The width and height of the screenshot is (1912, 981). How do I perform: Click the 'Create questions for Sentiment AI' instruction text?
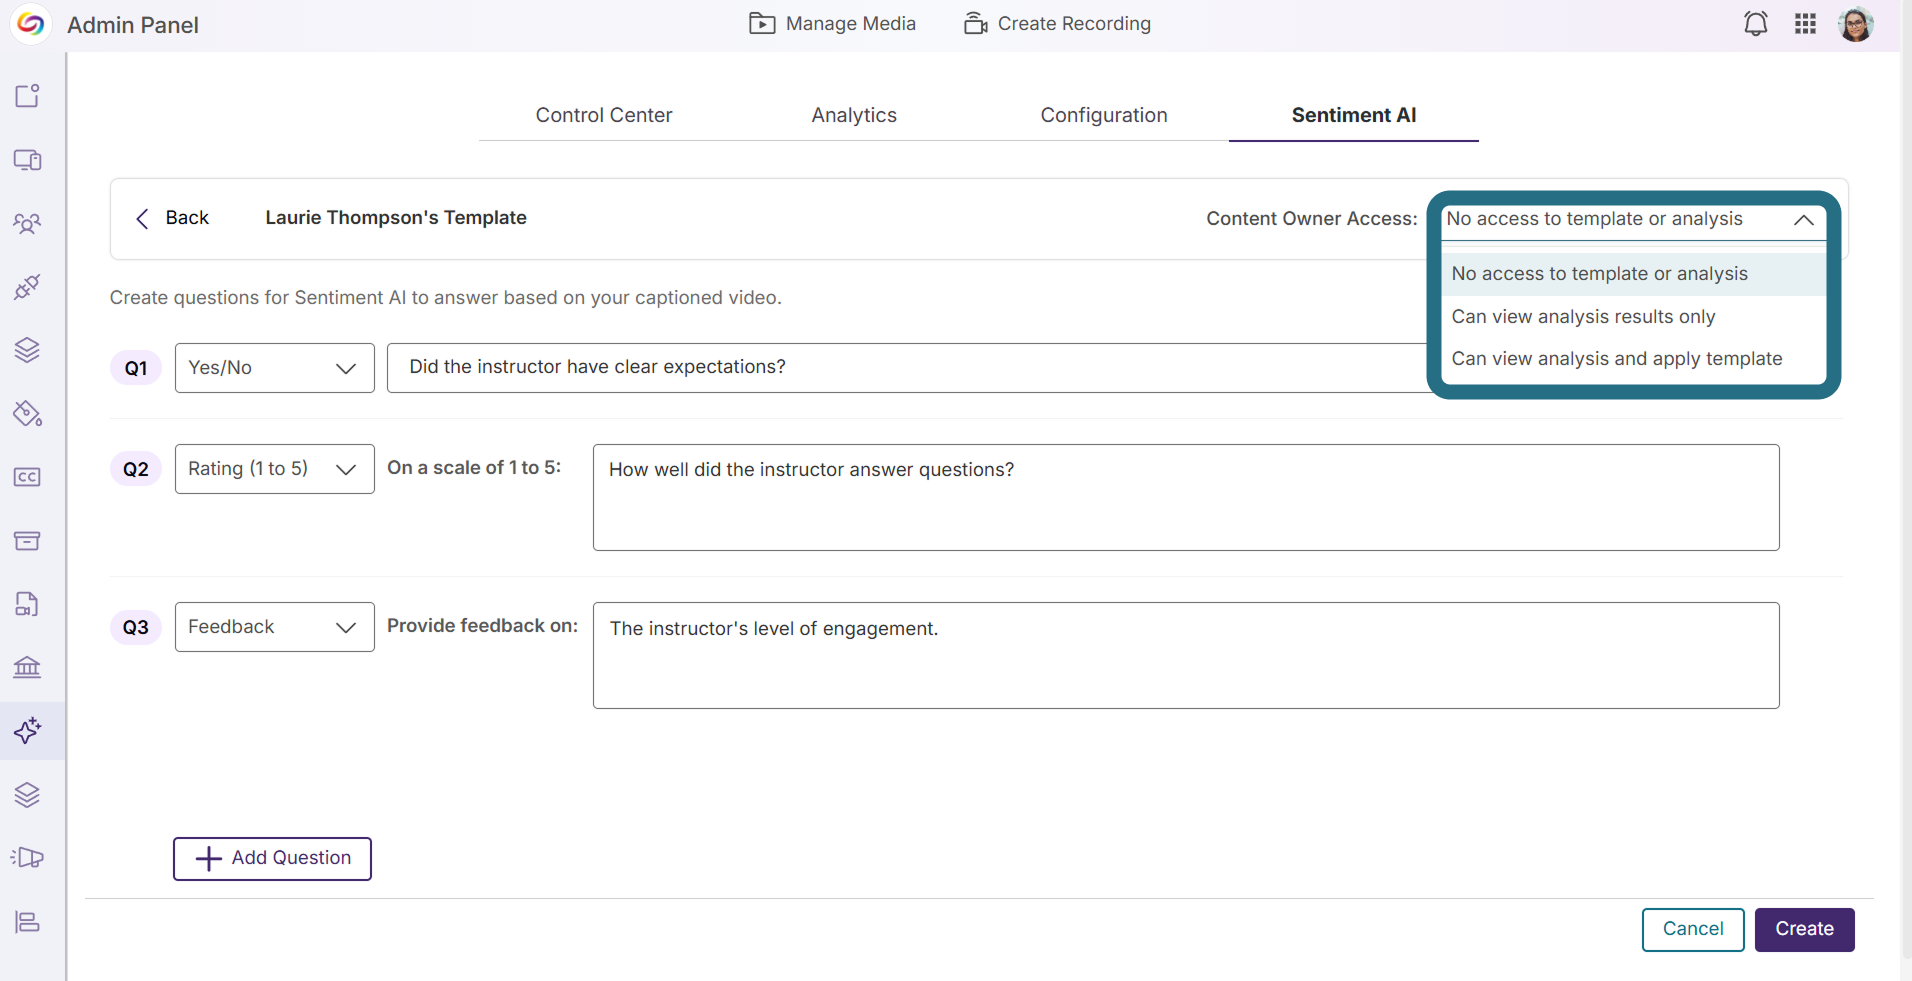tap(446, 298)
